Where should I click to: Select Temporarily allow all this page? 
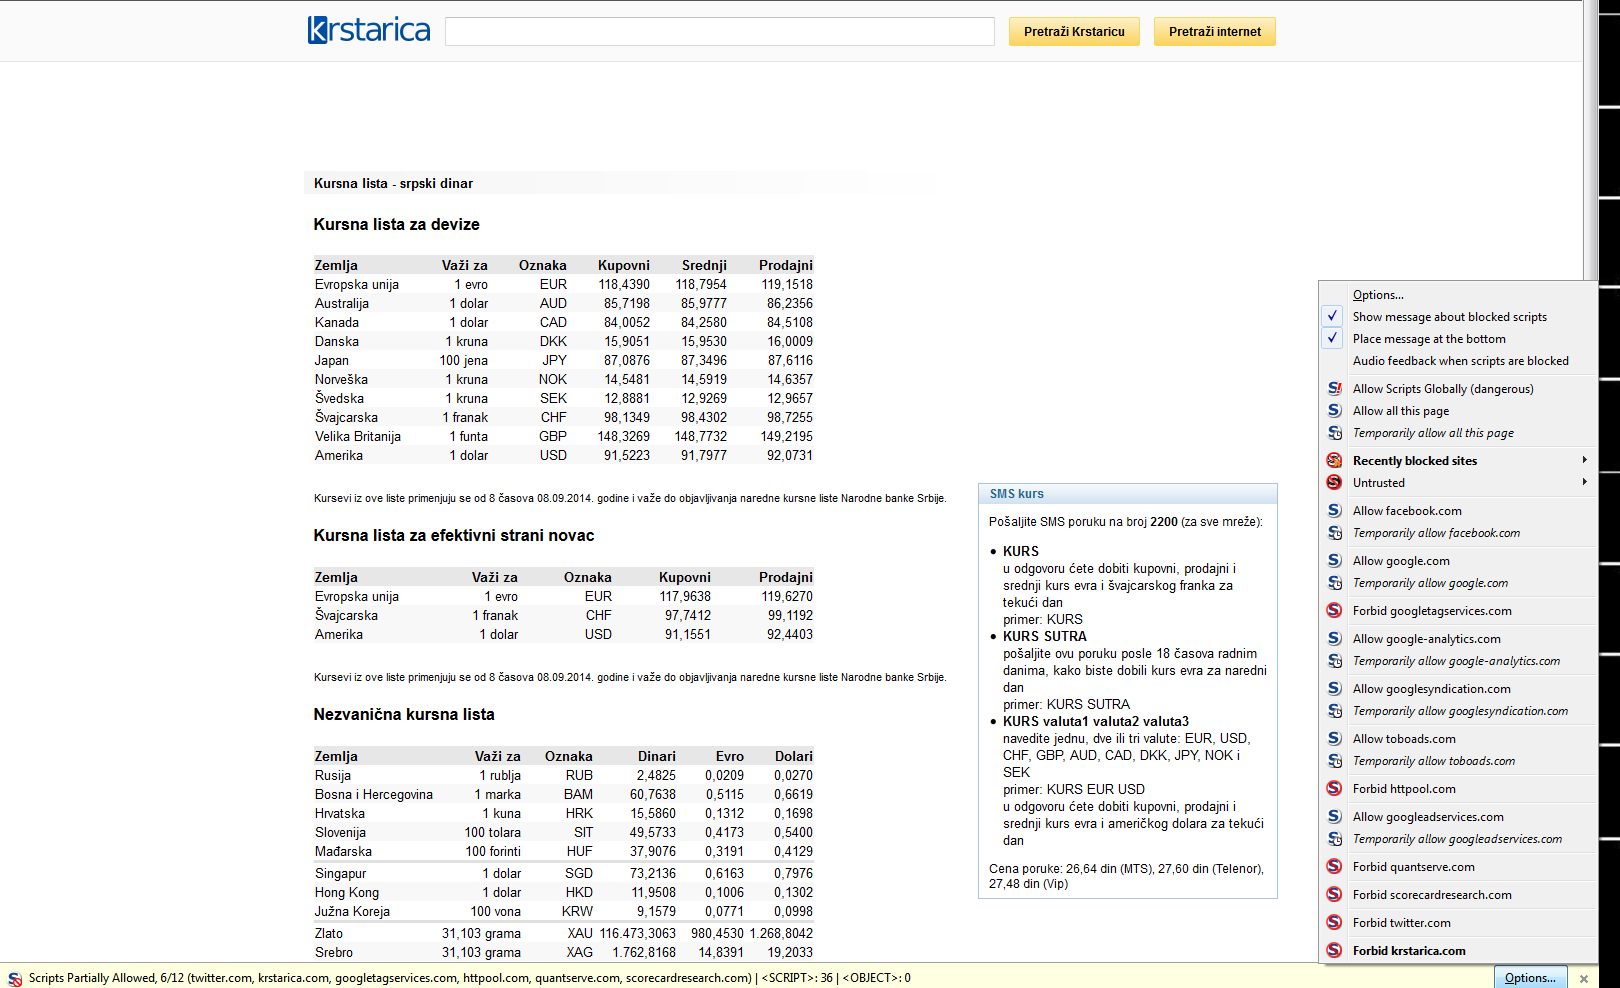tap(1432, 433)
